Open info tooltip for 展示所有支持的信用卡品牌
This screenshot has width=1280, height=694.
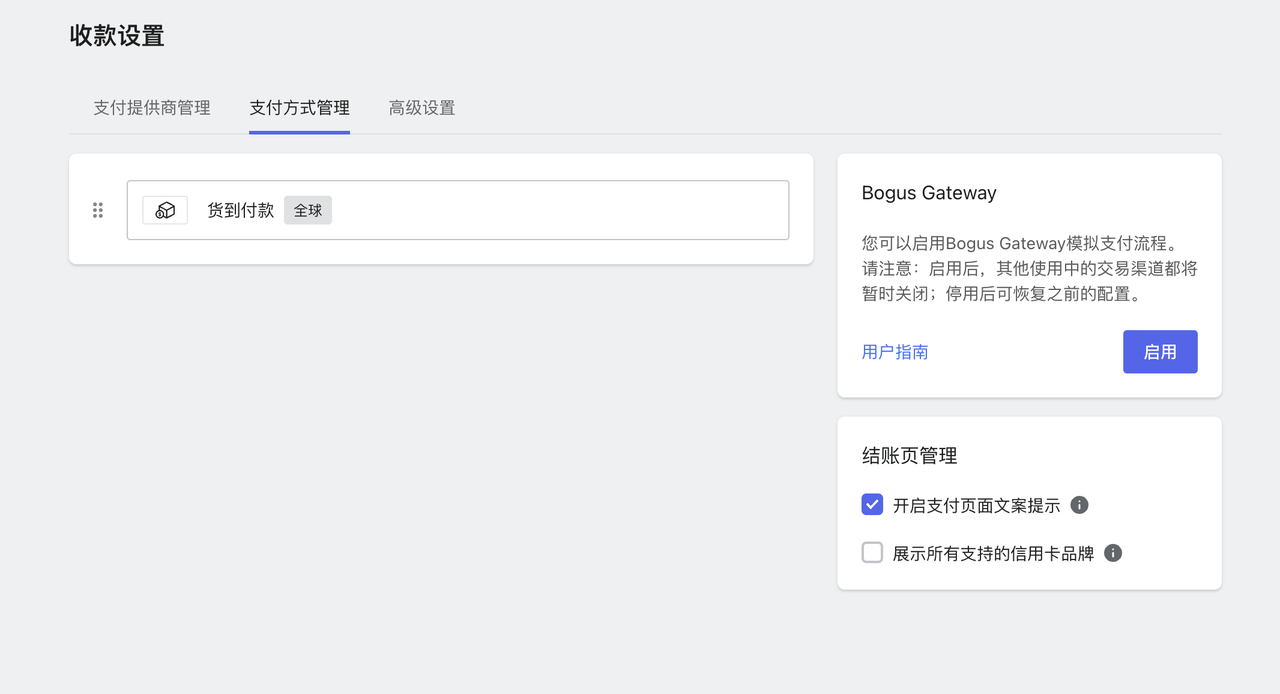click(1113, 552)
